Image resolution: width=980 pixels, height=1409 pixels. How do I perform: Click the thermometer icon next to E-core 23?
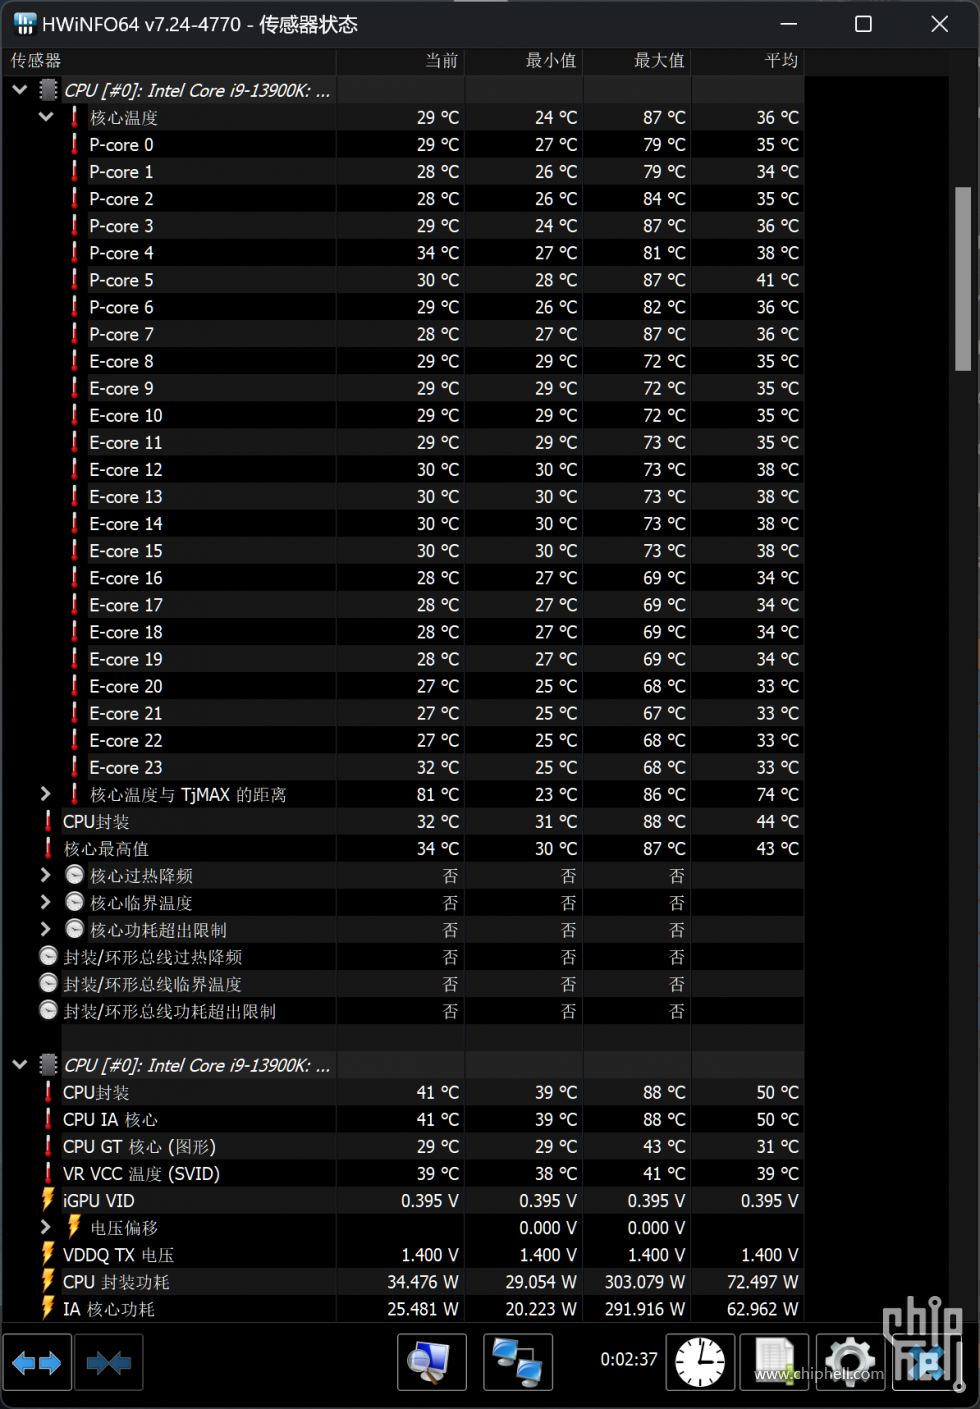pos(75,767)
